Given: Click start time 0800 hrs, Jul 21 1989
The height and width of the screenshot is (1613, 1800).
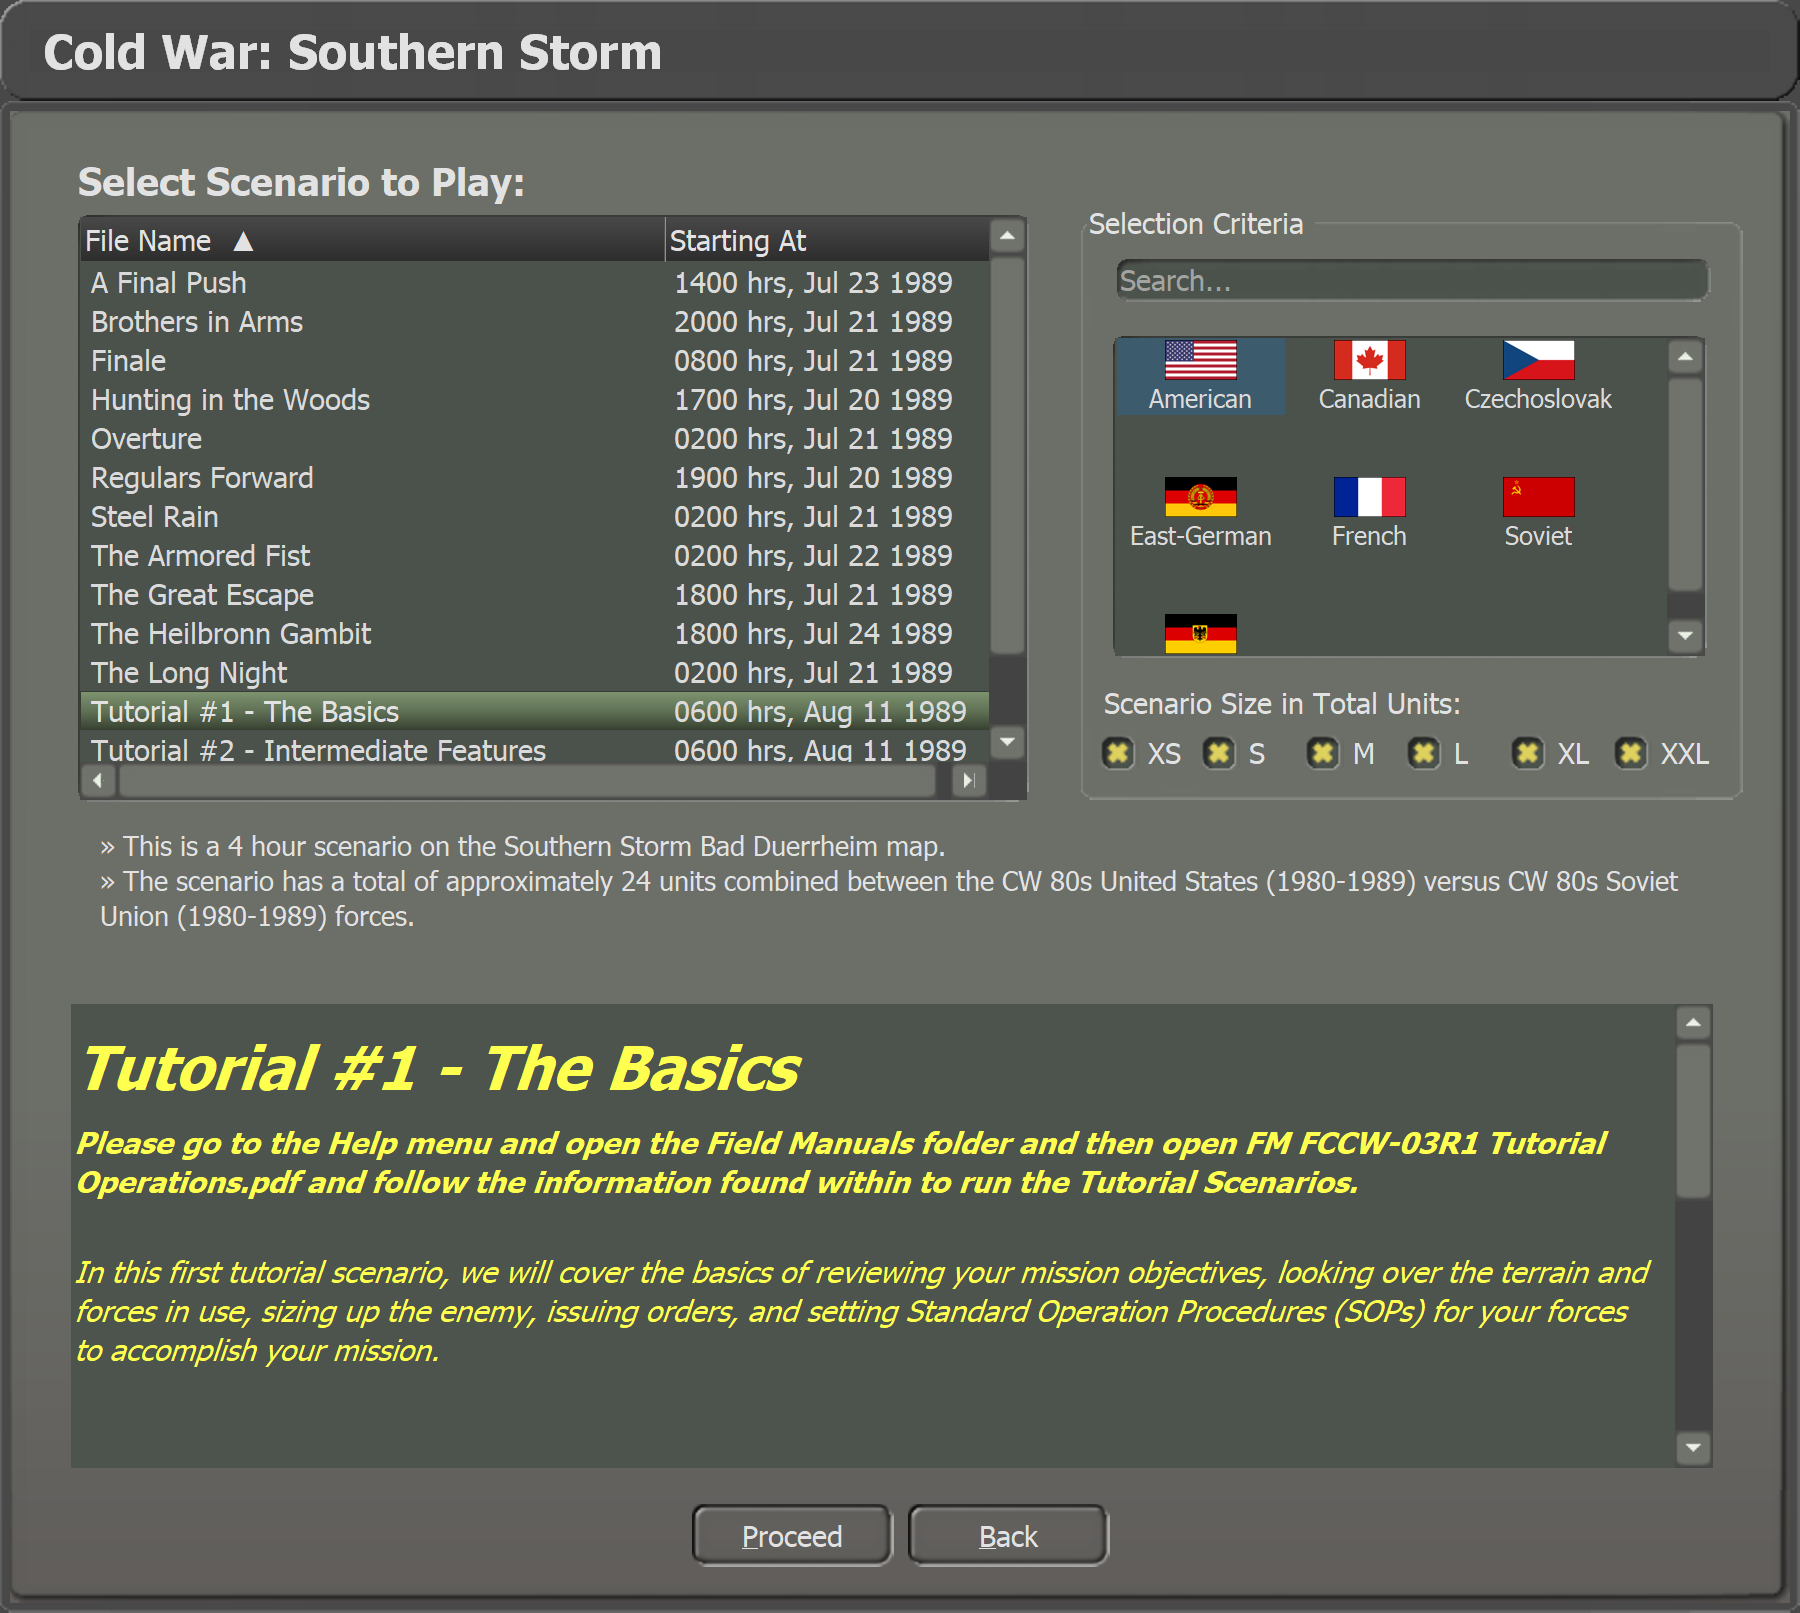Looking at the screenshot, I should pyautogui.click(x=813, y=361).
